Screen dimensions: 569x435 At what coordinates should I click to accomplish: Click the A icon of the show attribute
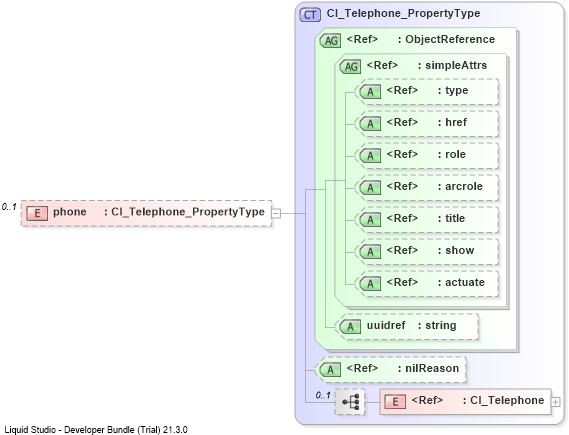point(370,251)
